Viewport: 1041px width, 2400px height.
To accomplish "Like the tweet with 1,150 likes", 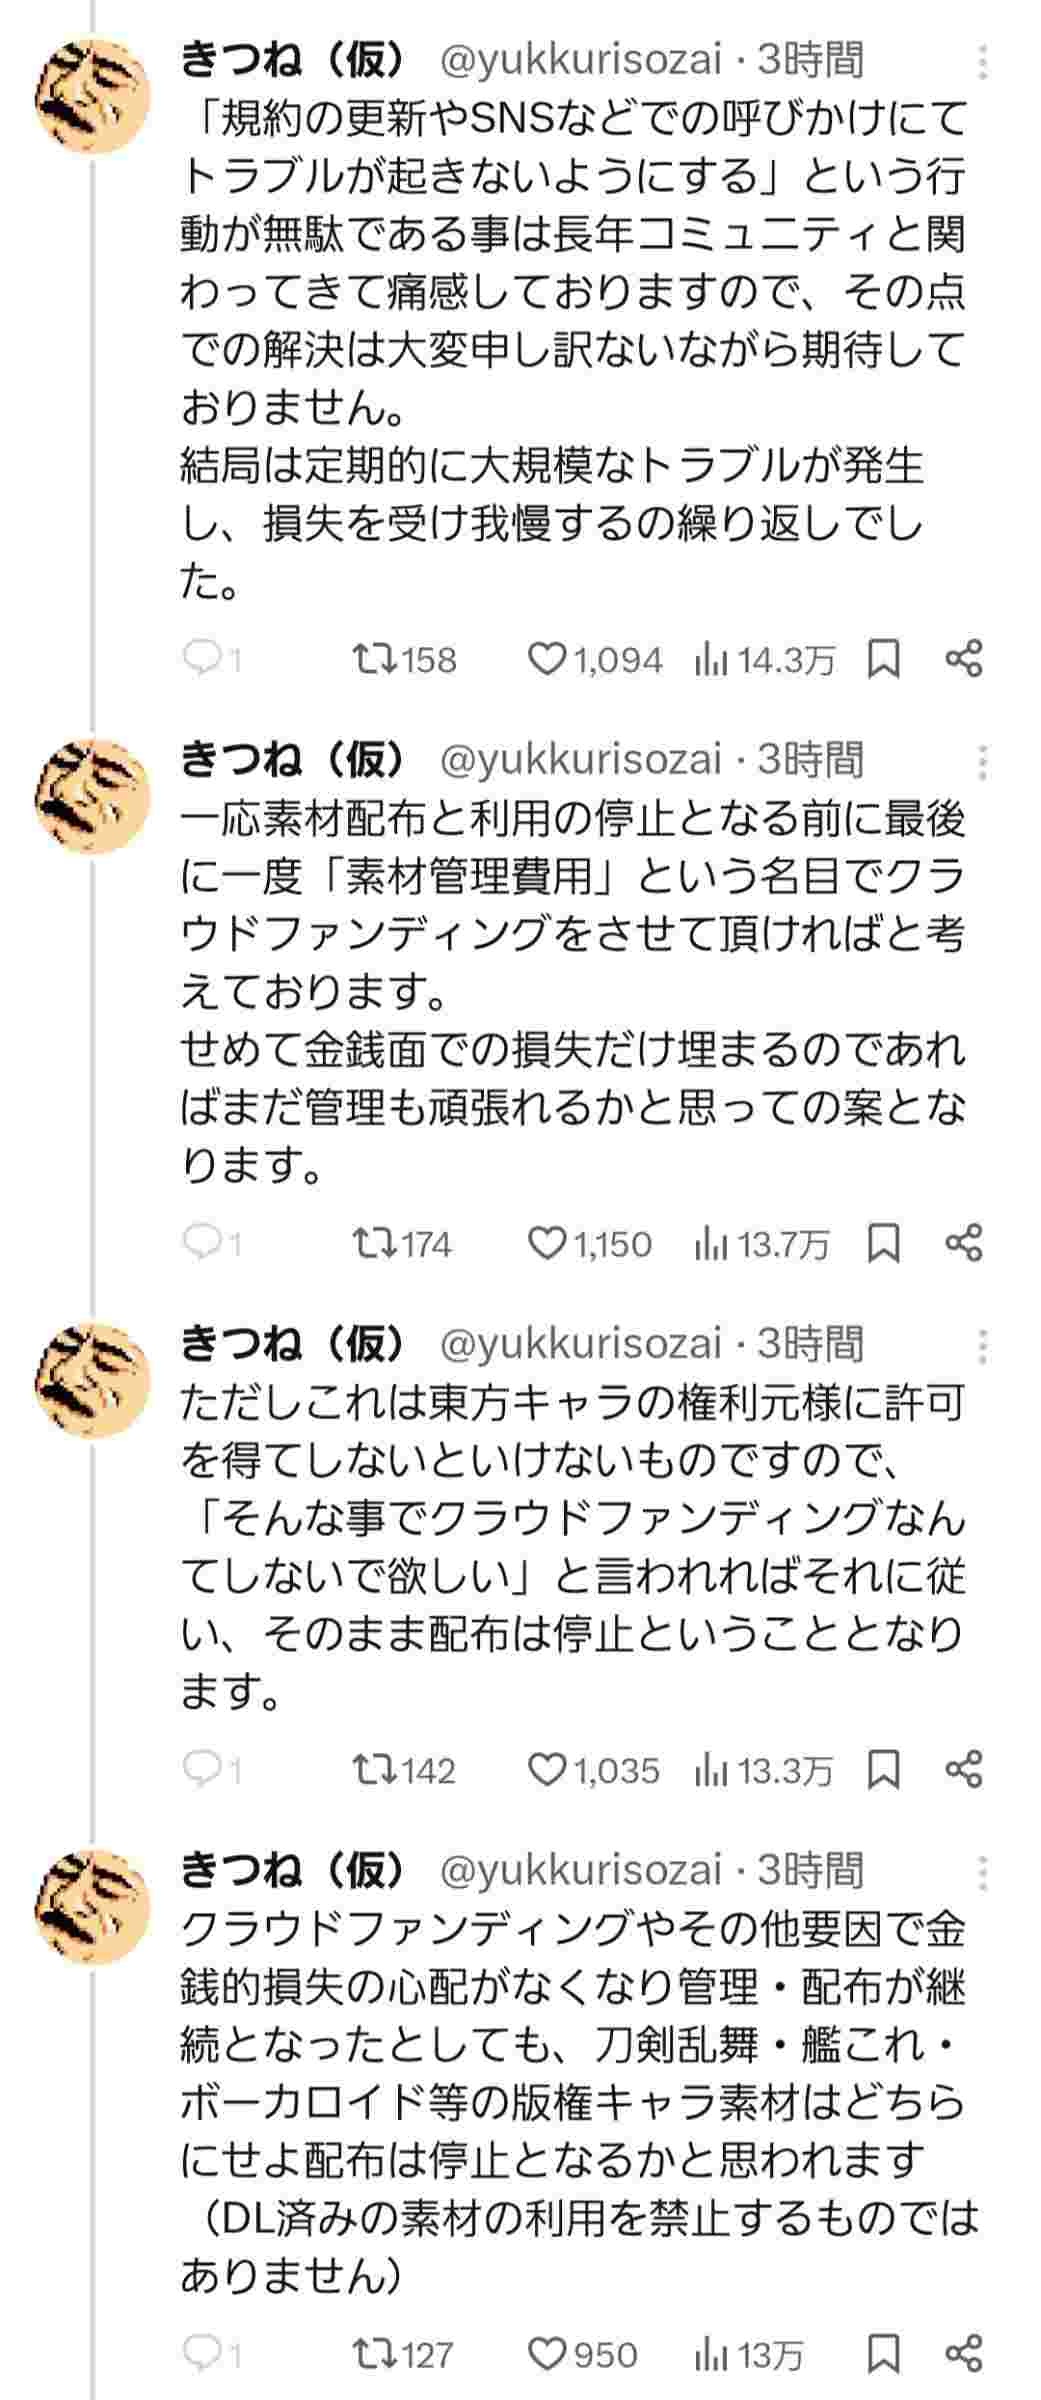I will tap(547, 1244).
